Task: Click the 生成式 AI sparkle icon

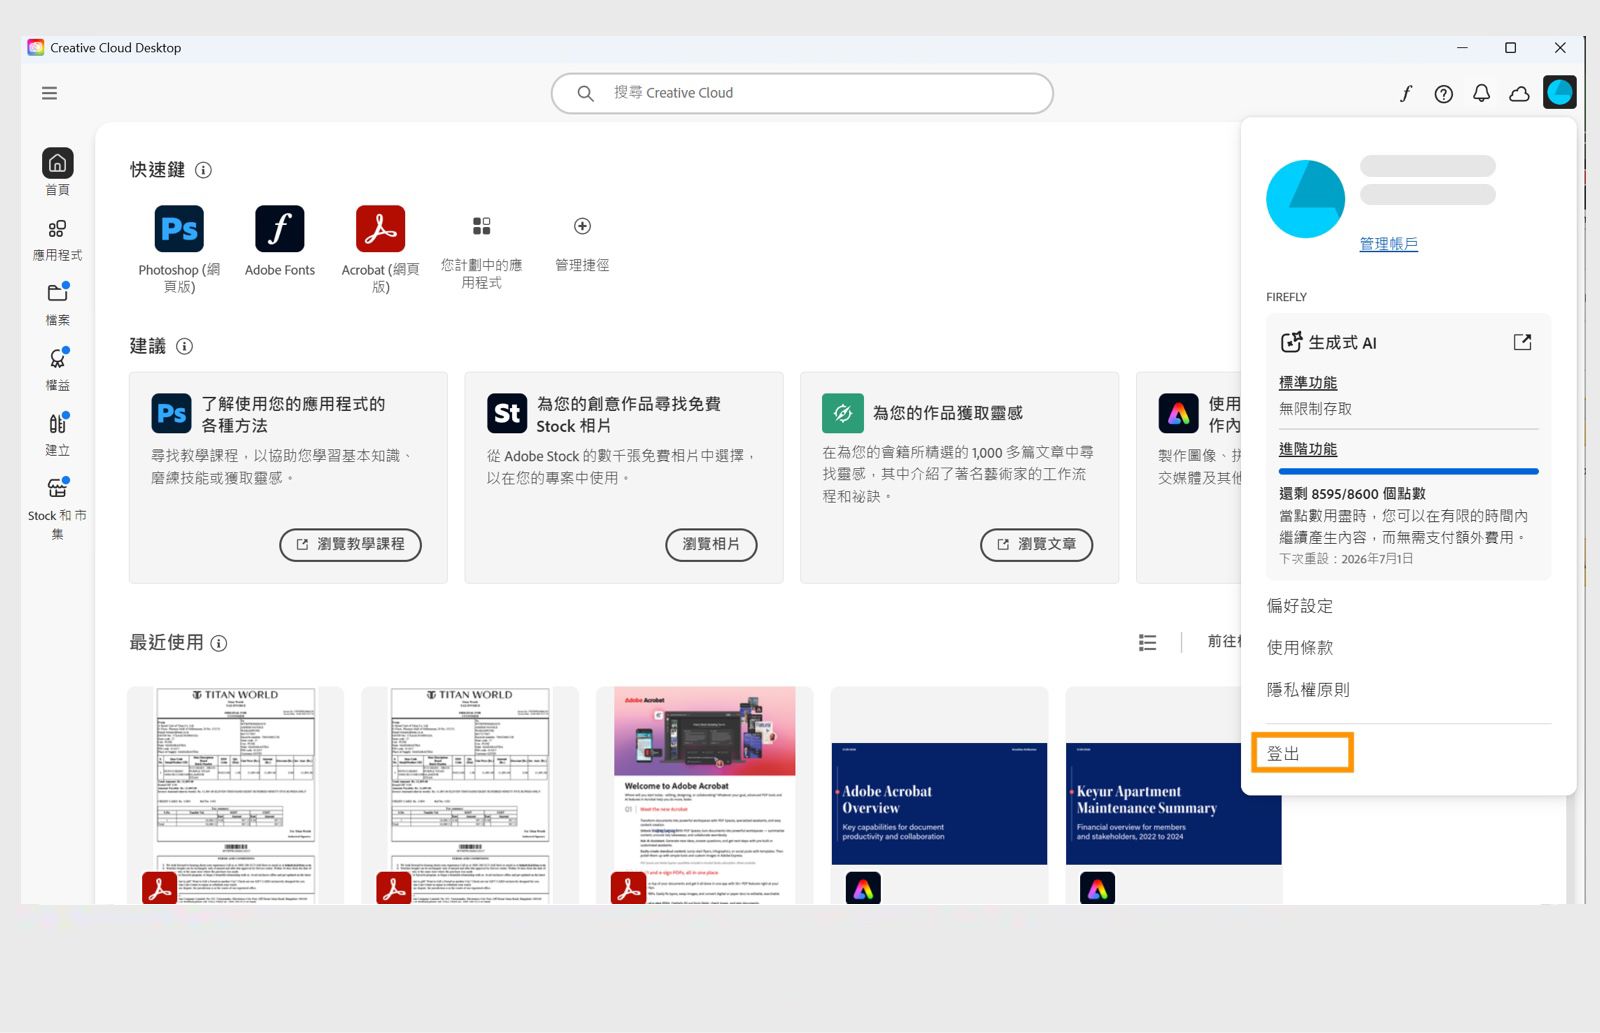Action: pos(1291,342)
